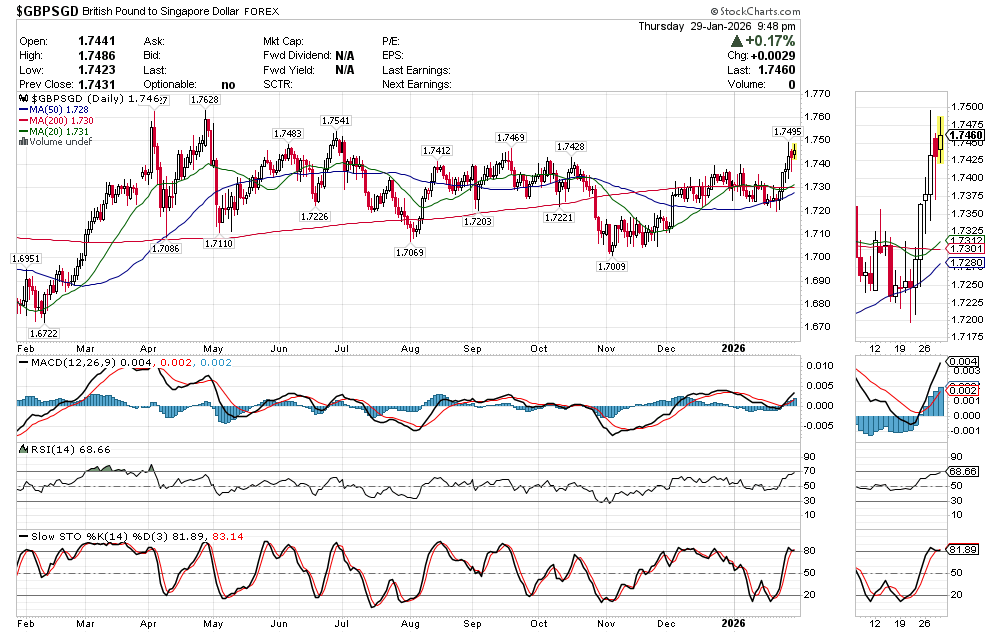Viewport: 1000px width, 633px height.
Task: Click the 81.89 stochastic value tag
Action: (x=967, y=550)
